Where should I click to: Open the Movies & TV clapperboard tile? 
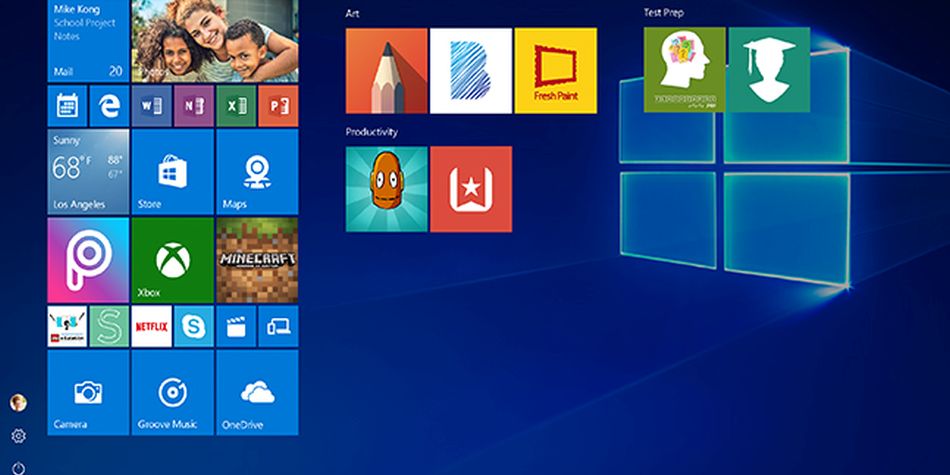236,327
